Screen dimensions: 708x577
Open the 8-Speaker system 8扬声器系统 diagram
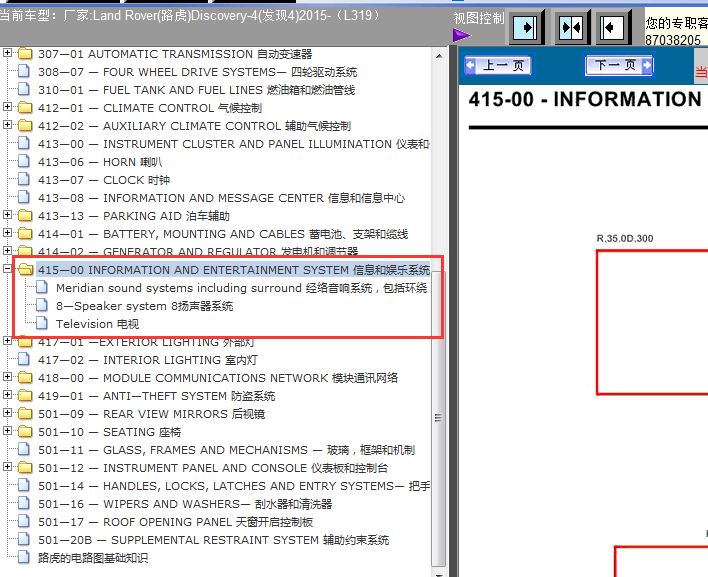click(x=144, y=306)
